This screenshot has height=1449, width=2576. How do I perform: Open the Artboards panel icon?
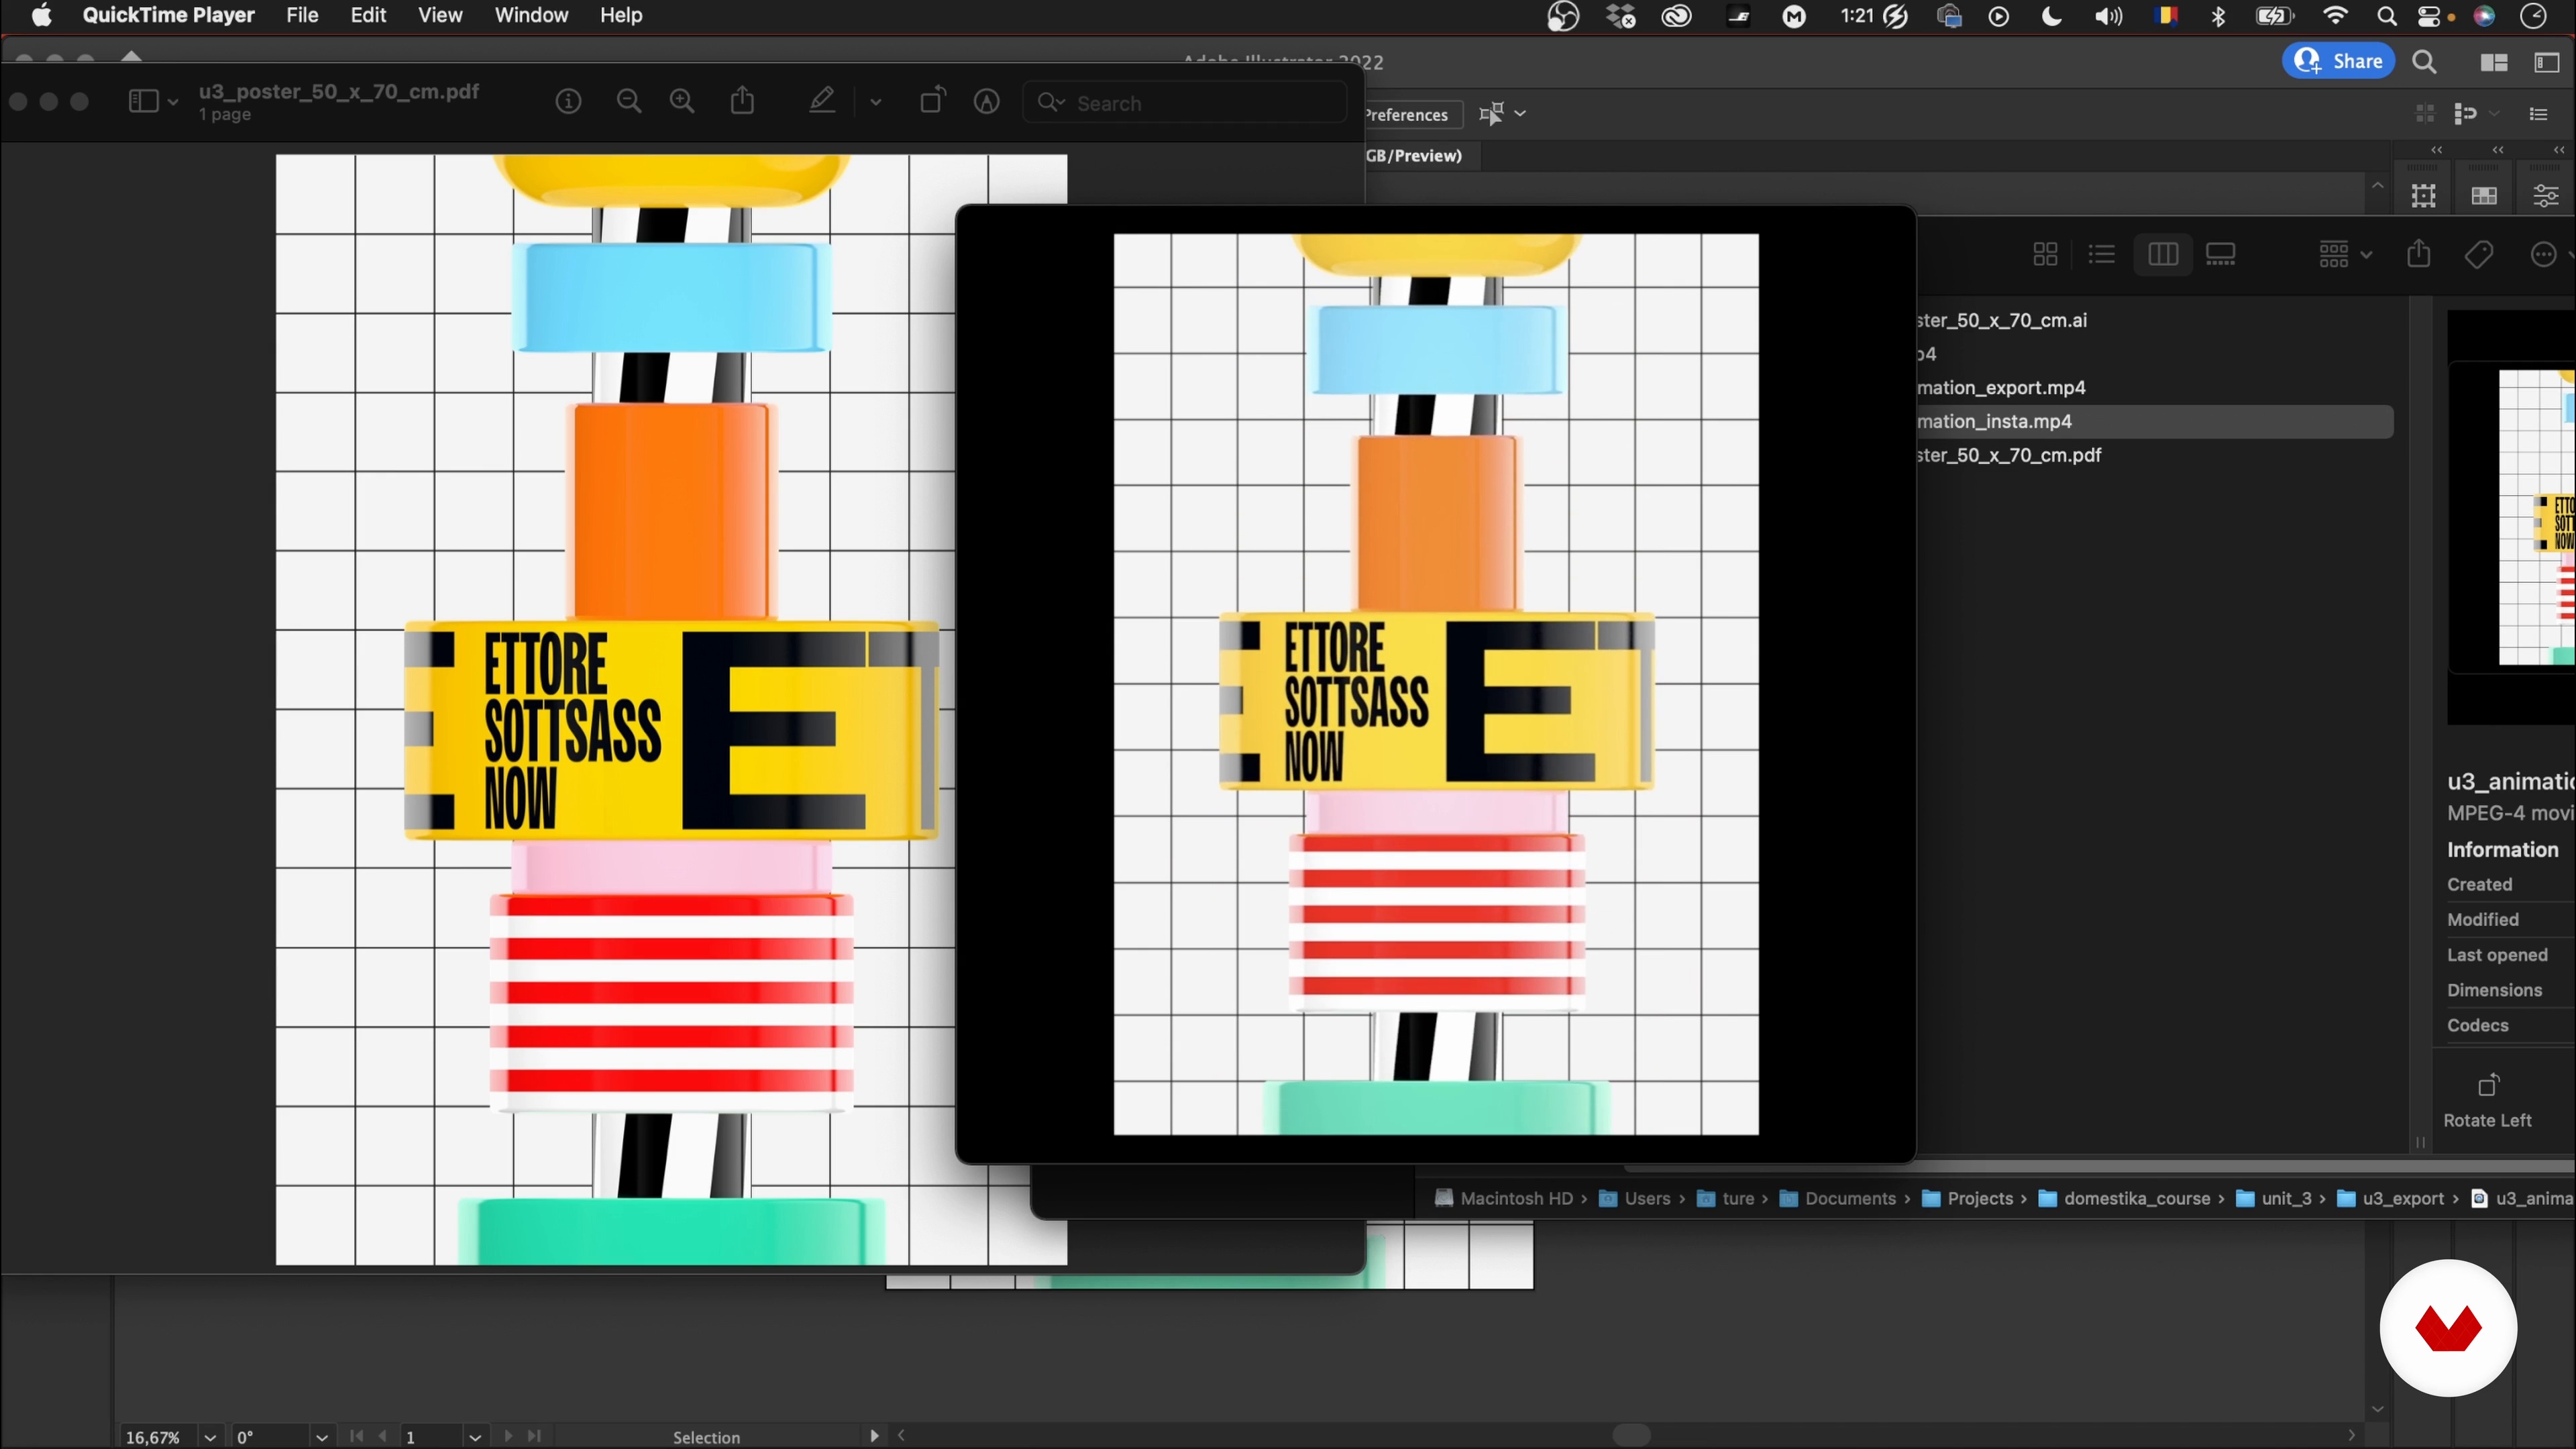[2424, 196]
